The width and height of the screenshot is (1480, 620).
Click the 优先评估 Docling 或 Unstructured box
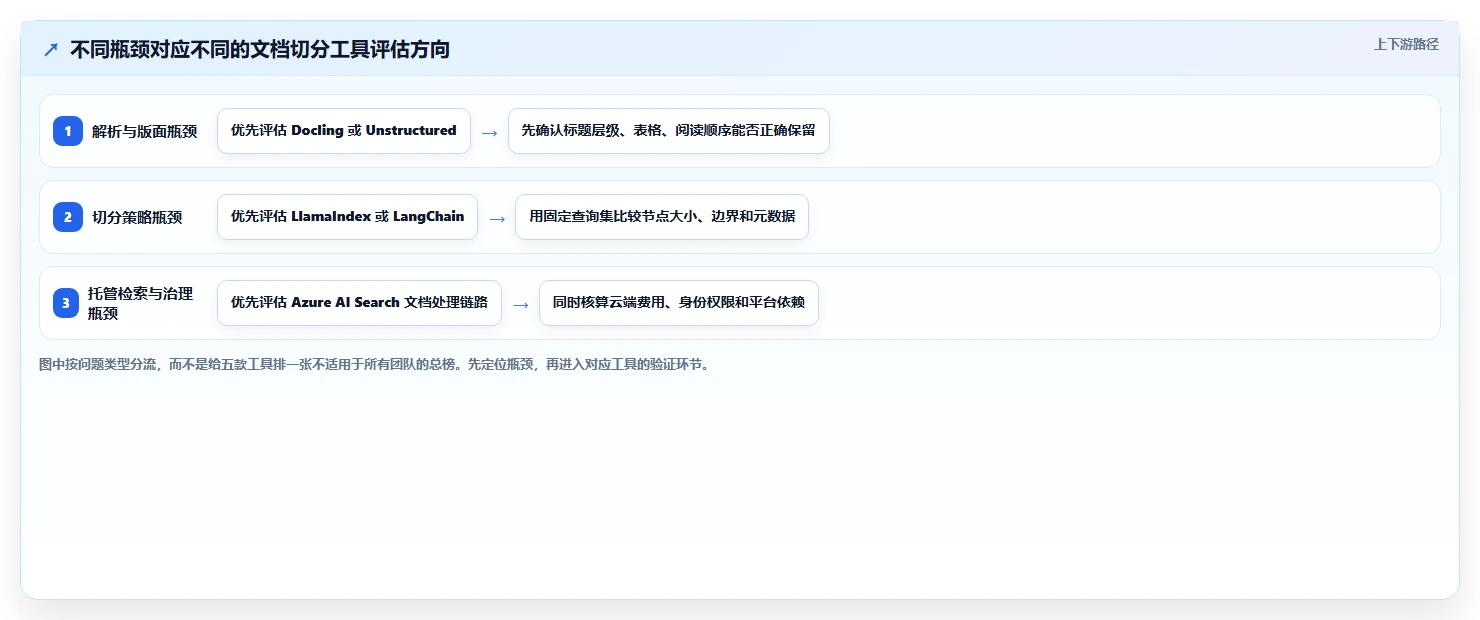click(x=344, y=131)
